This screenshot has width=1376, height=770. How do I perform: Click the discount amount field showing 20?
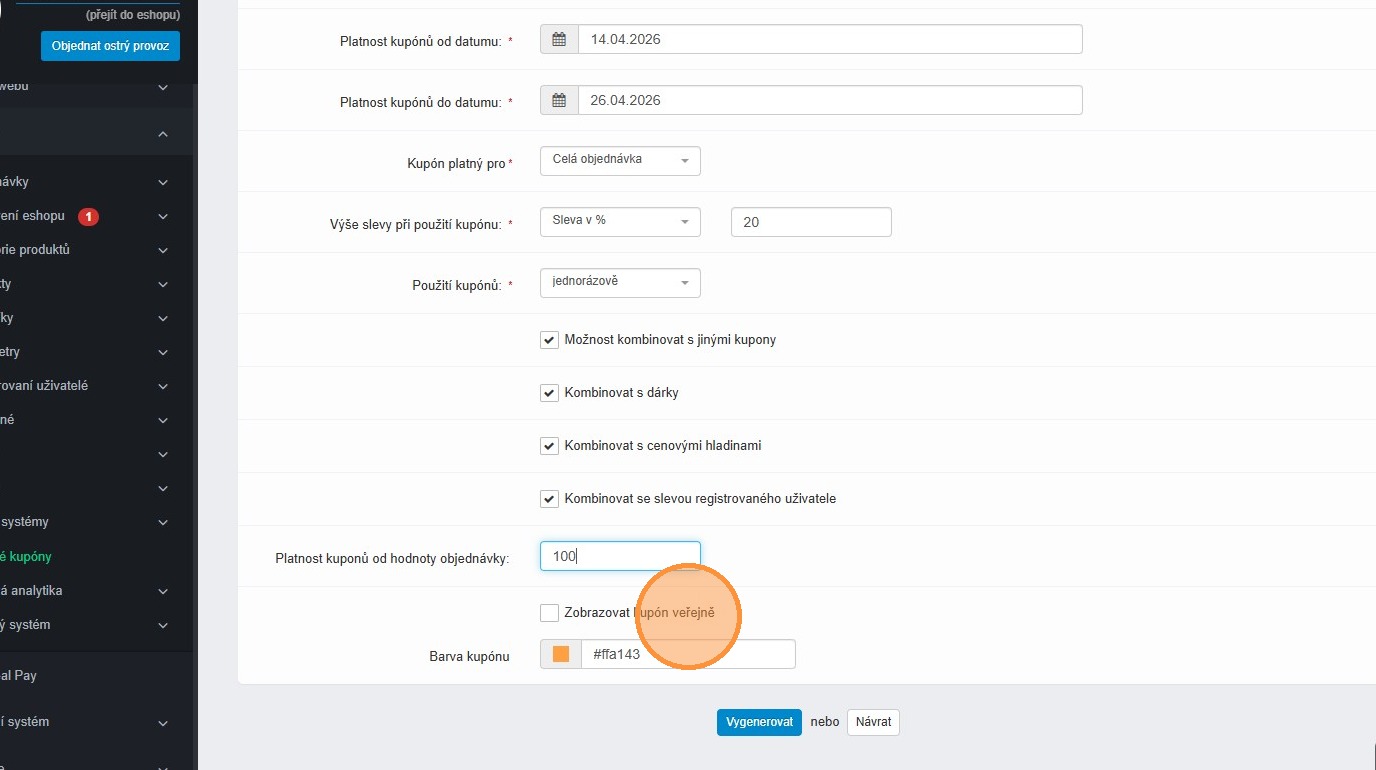pyautogui.click(x=810, y=222)
